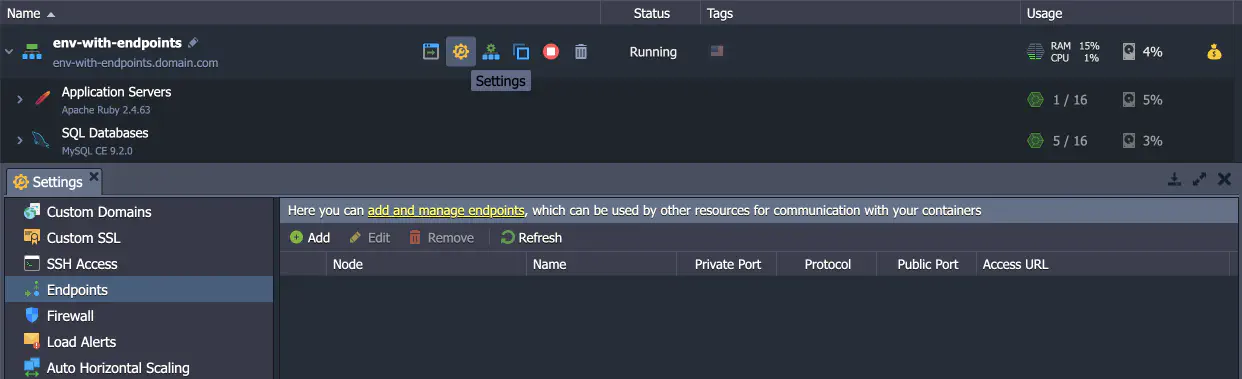
Task: Open the billing money bag icon
Action: tap(1214, 52)
